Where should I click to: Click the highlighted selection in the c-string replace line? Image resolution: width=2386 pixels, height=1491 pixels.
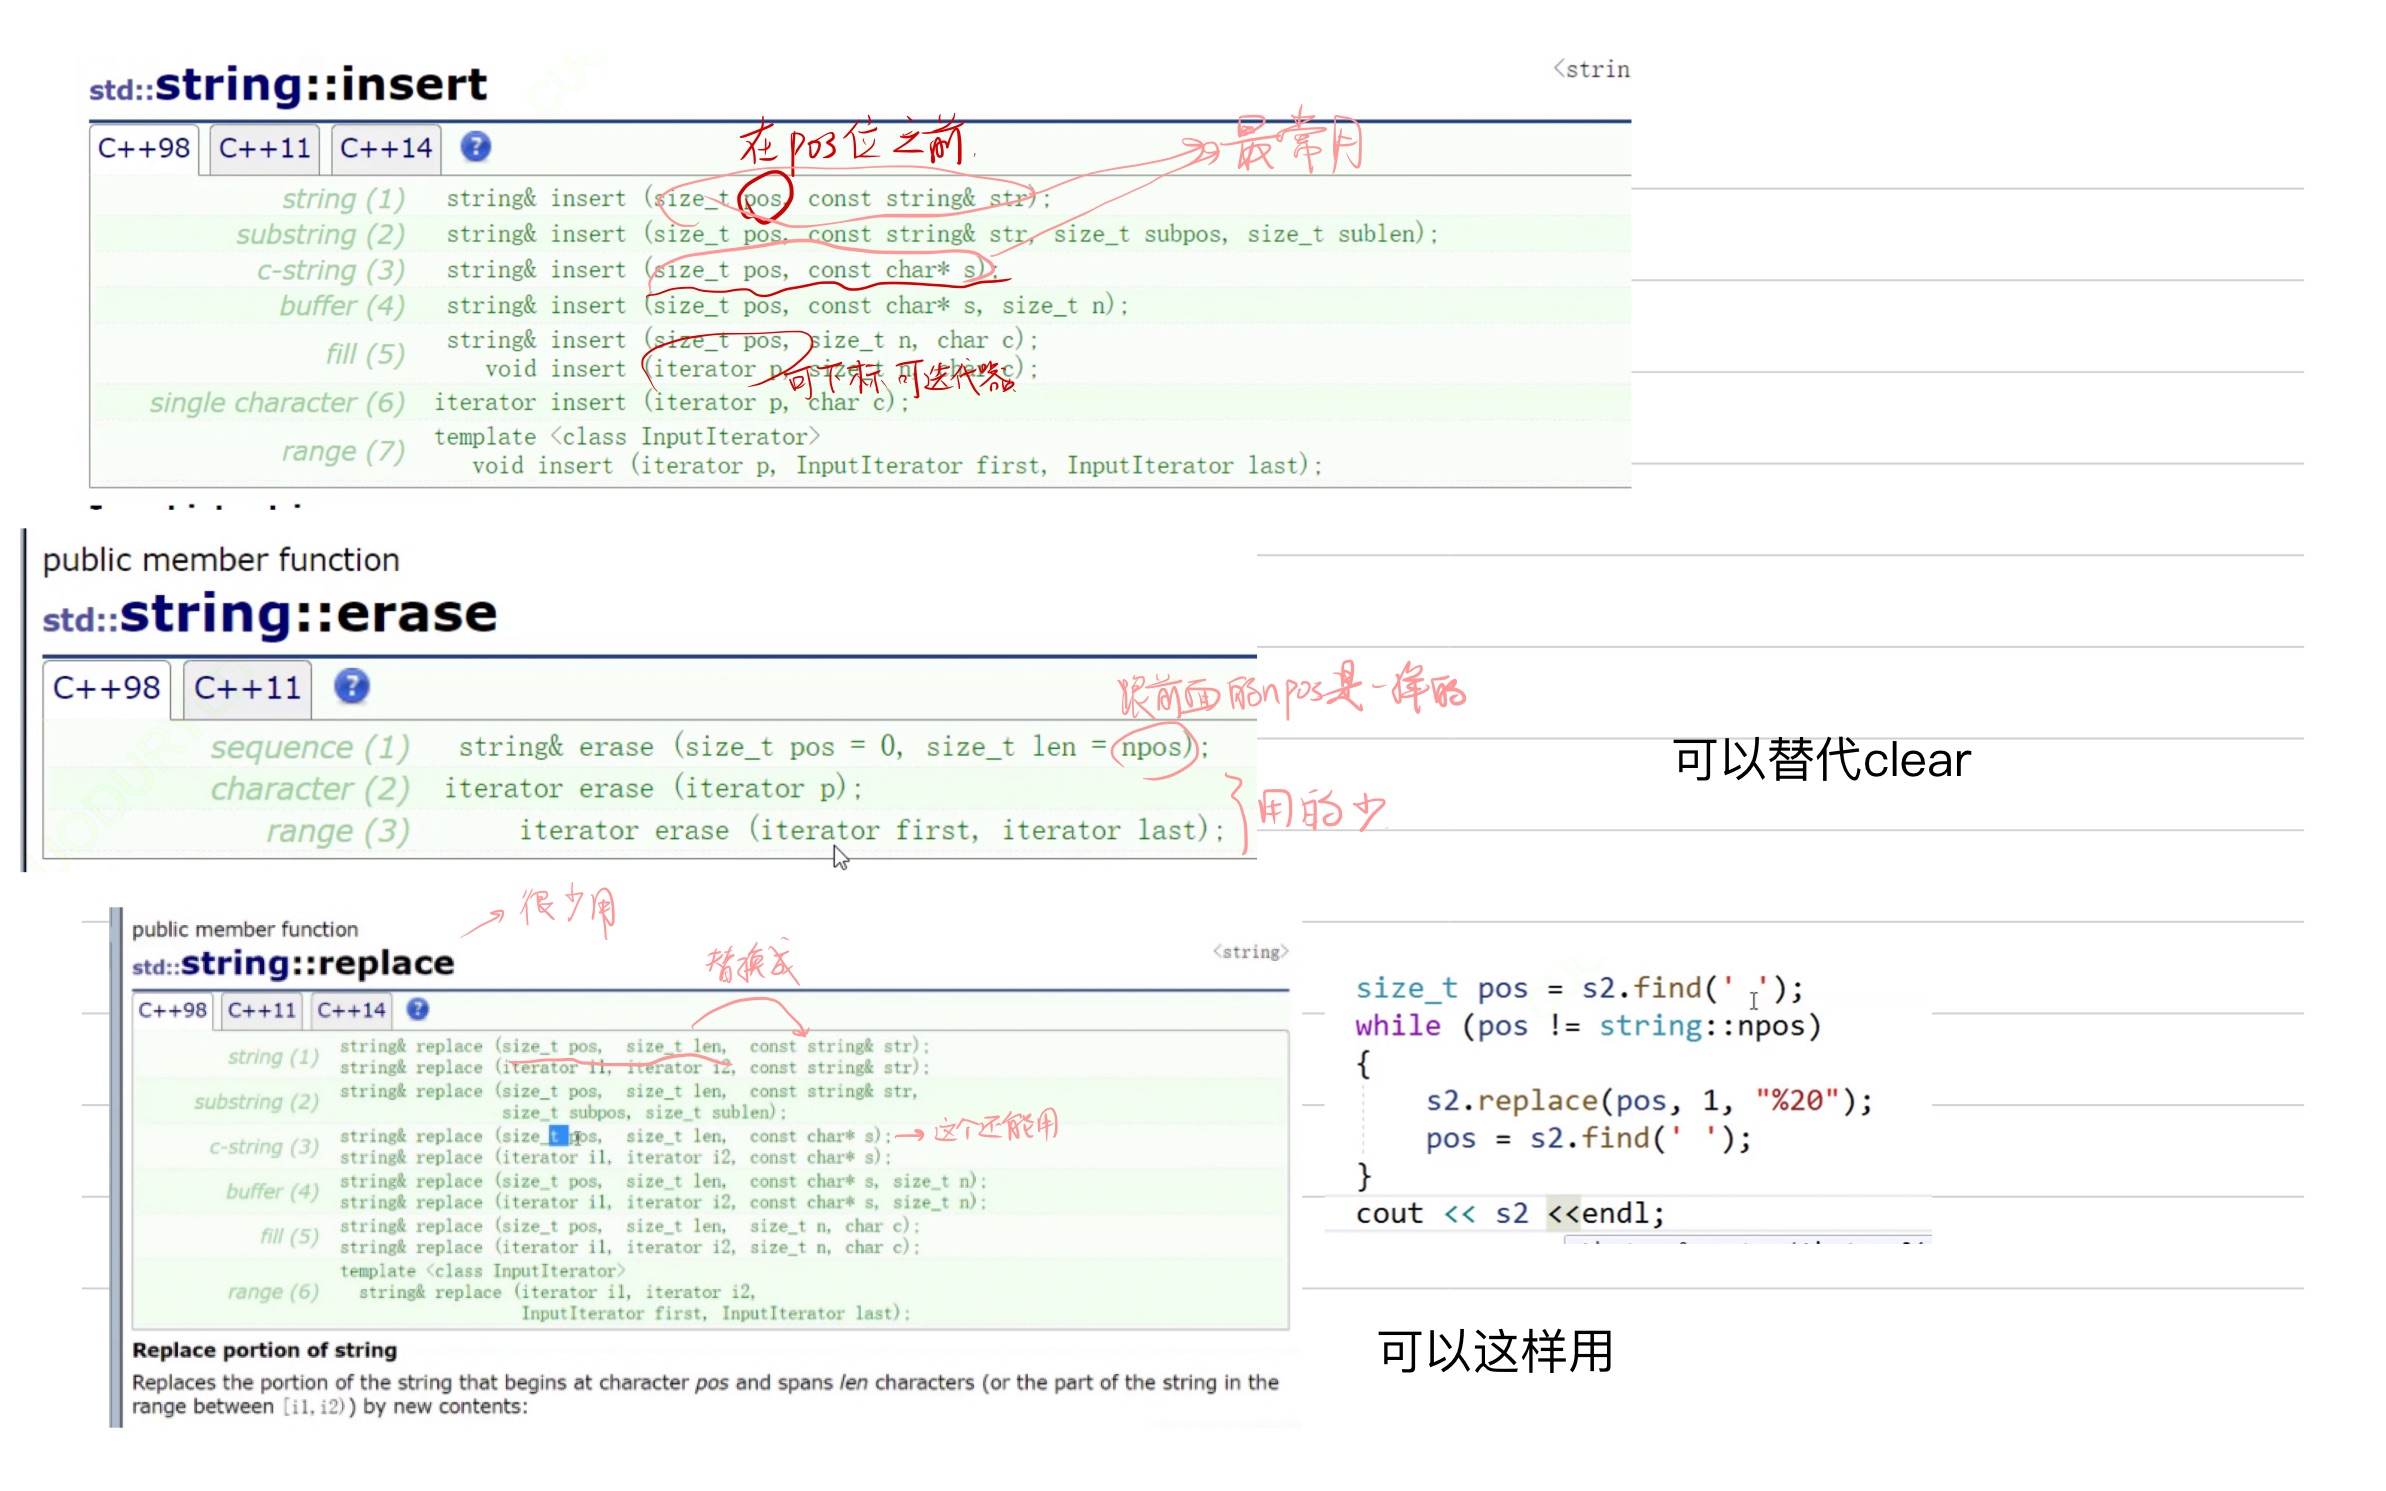(x=558, y=1135)
